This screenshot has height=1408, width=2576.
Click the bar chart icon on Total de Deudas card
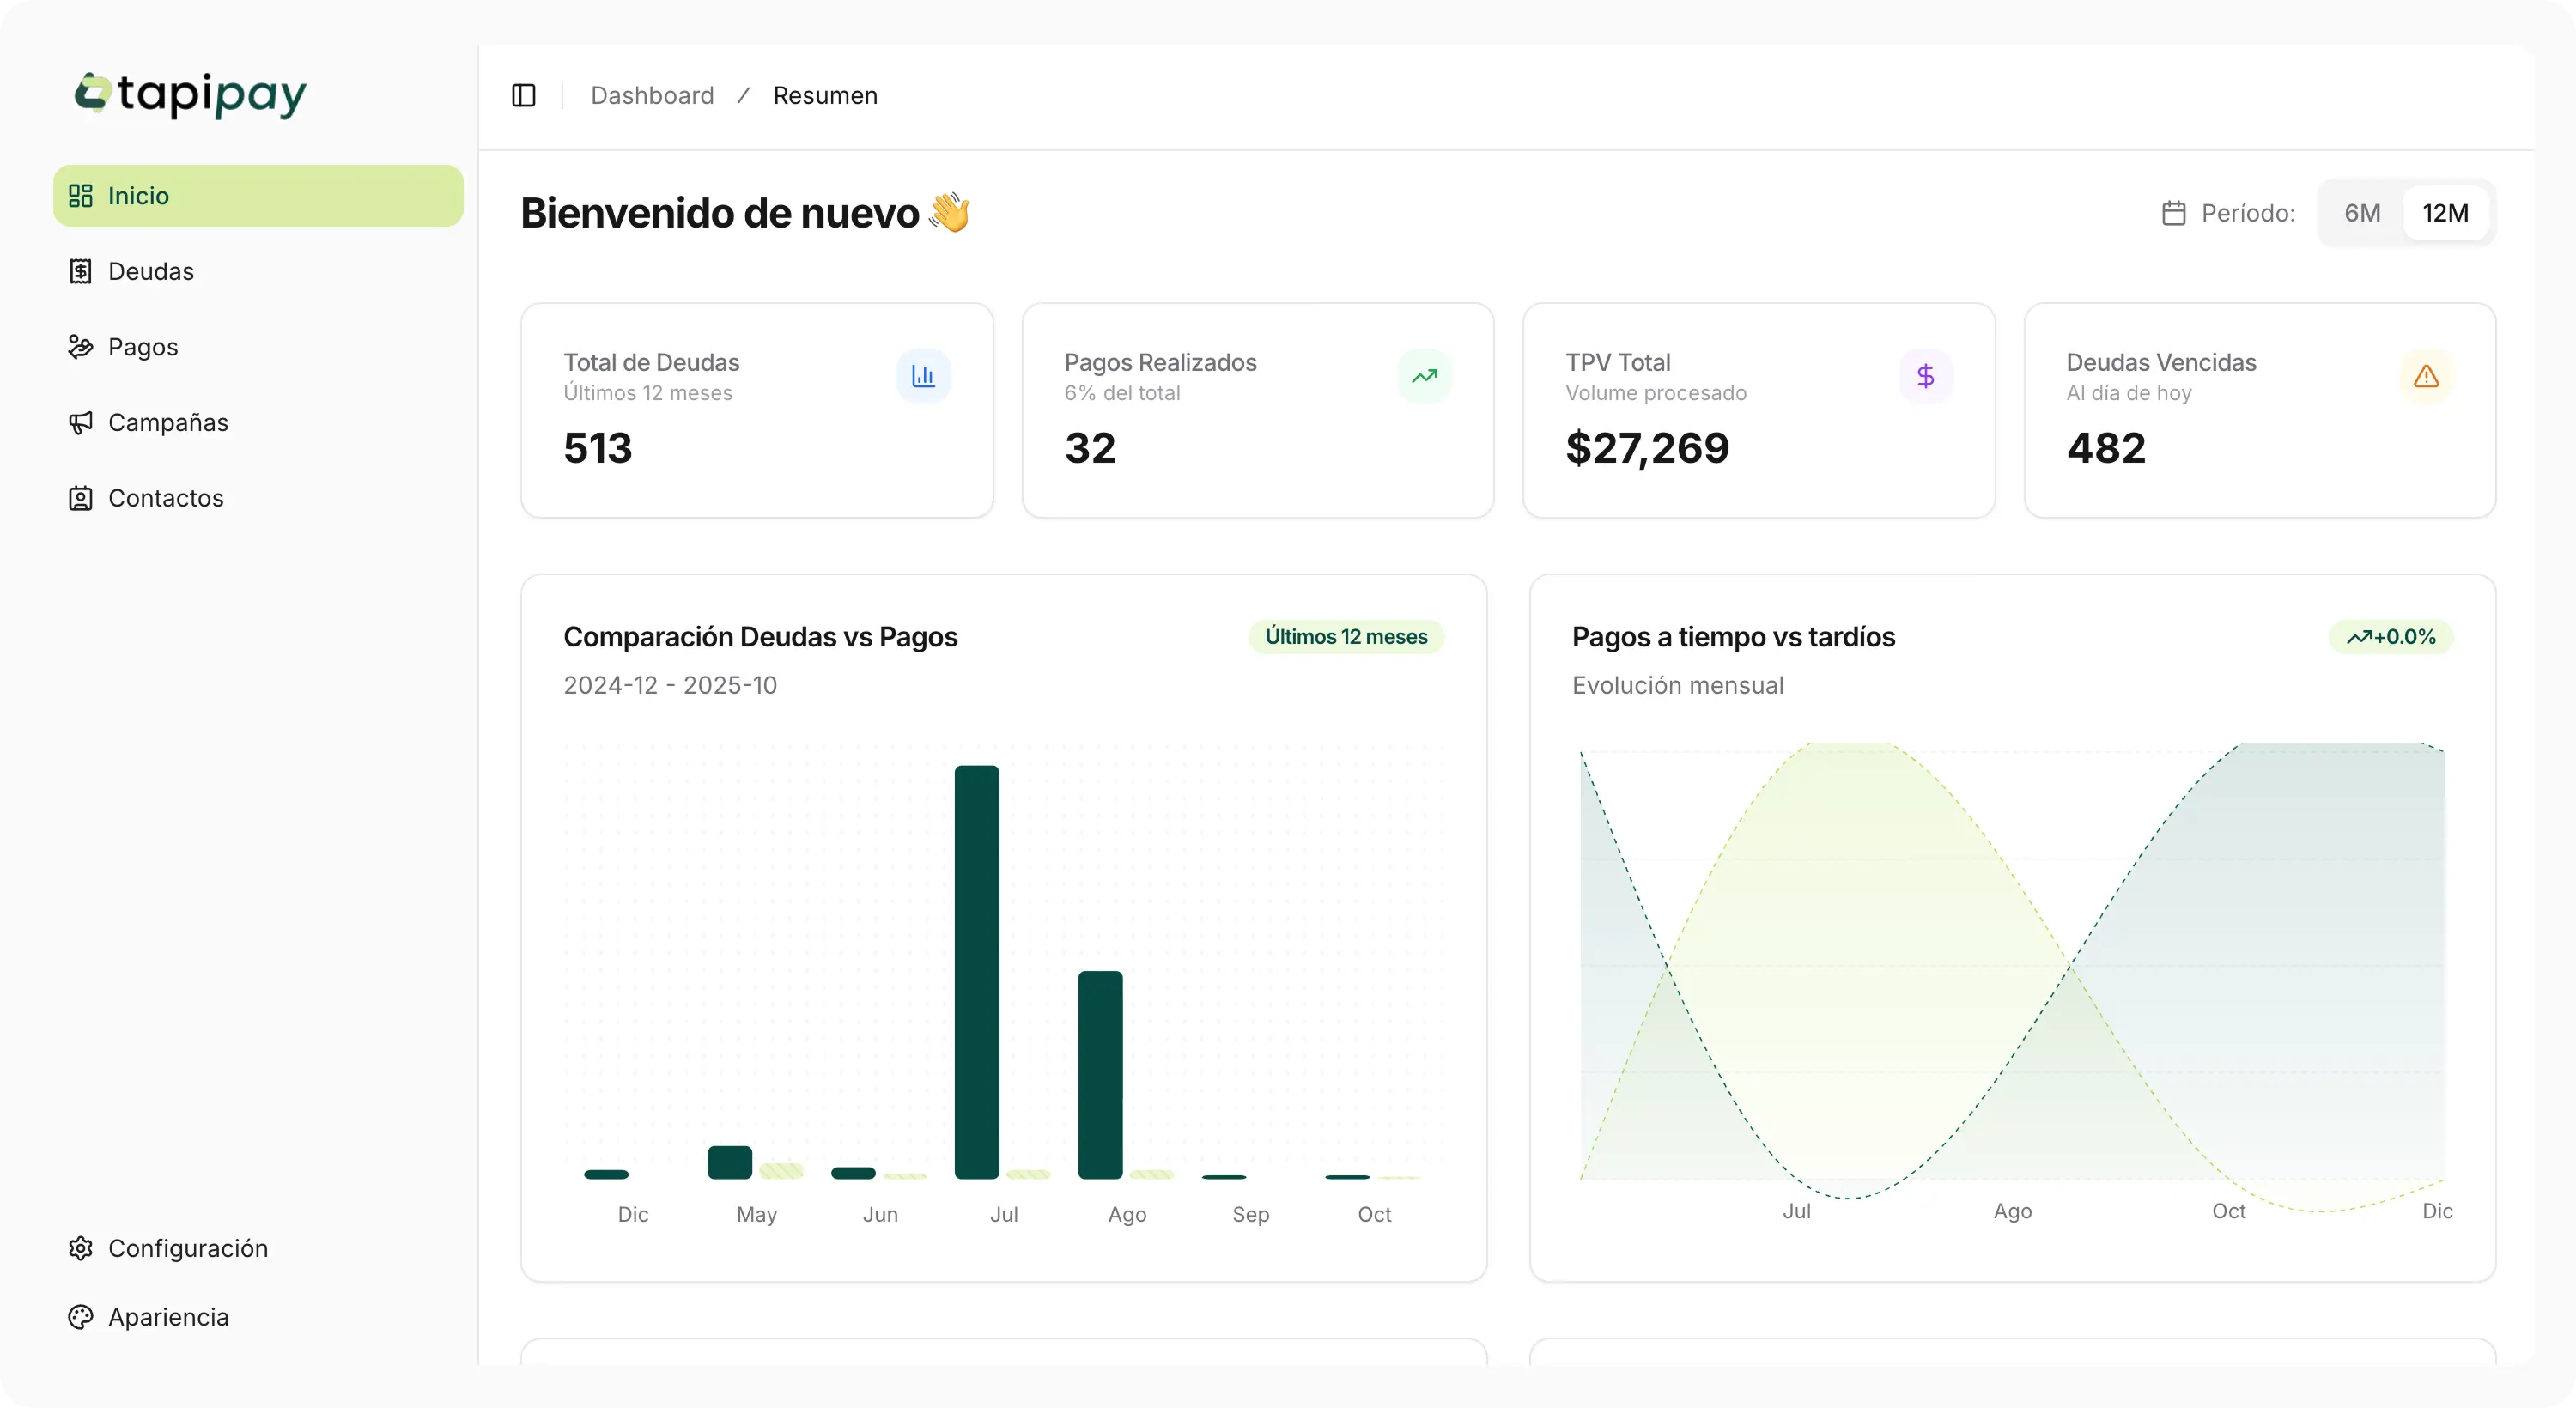tap(923, 376)
